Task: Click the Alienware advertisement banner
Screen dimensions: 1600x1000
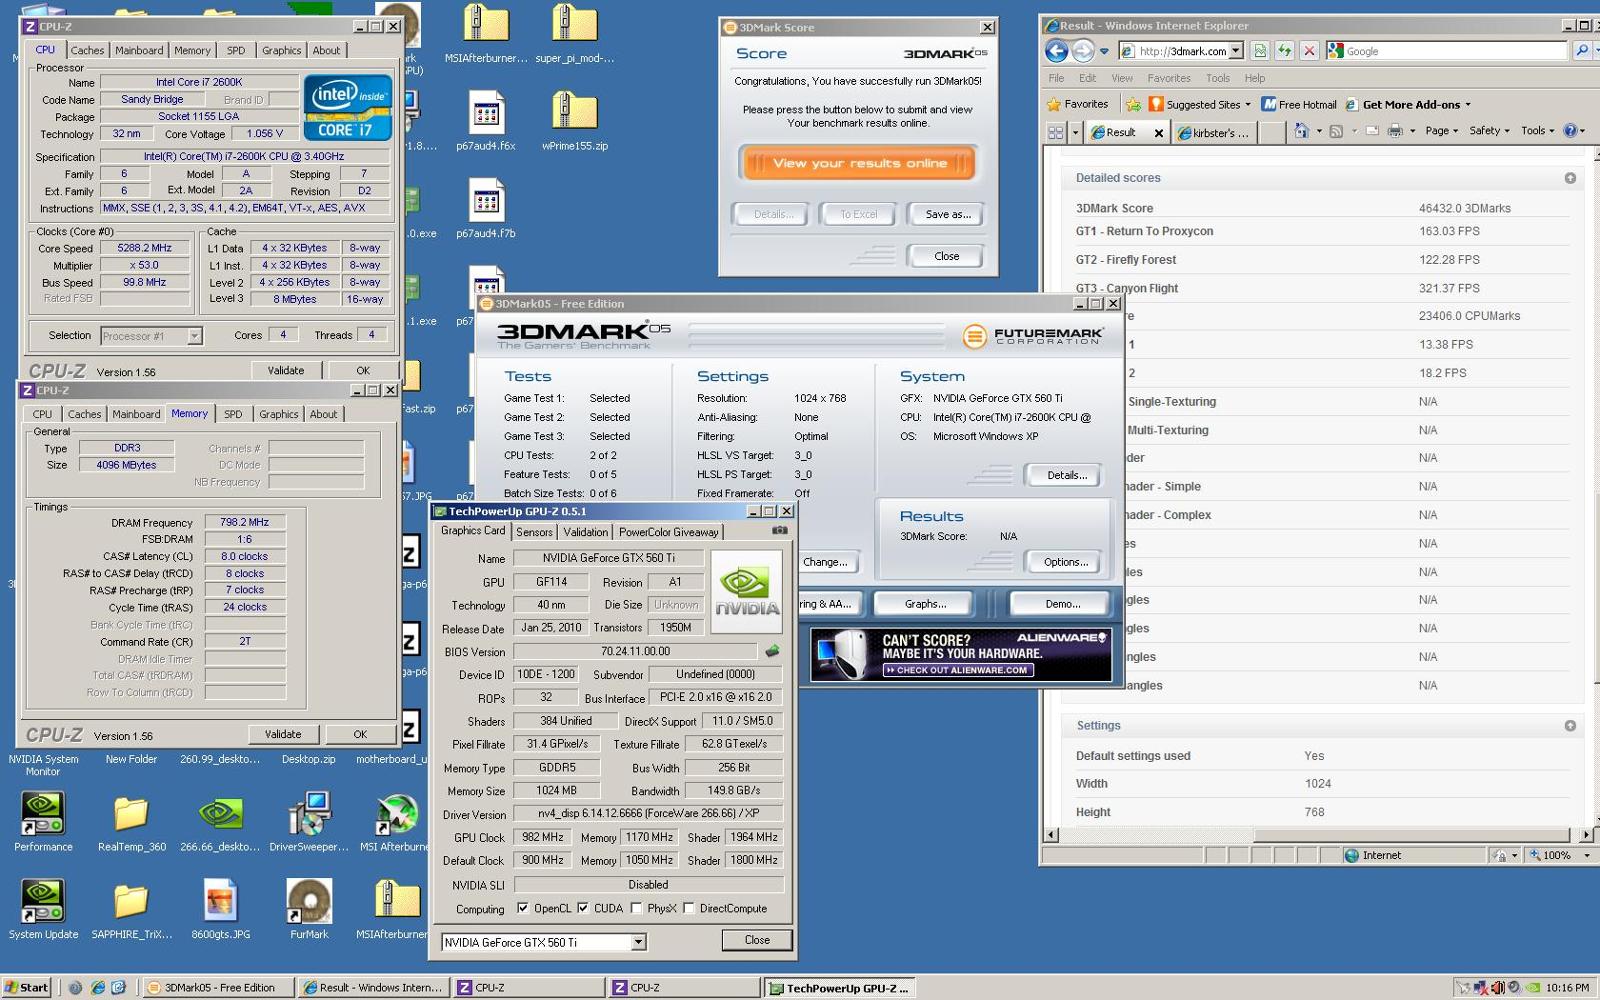Action: 961,654
